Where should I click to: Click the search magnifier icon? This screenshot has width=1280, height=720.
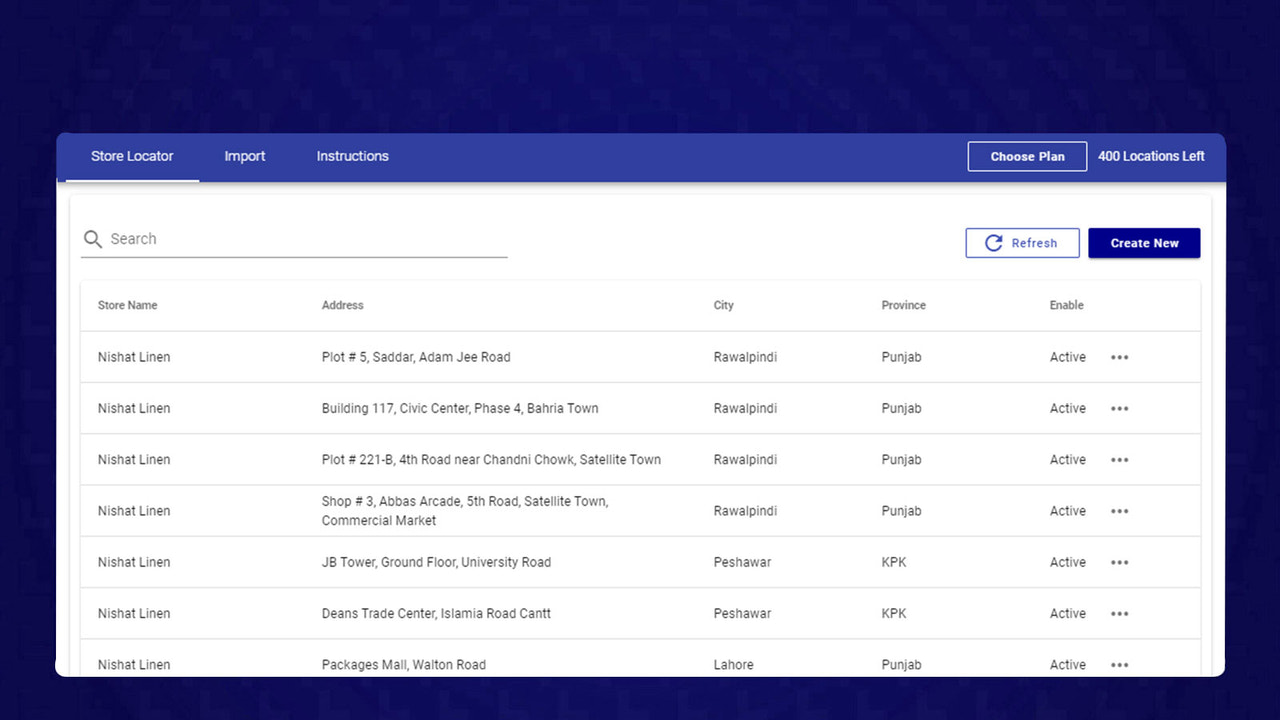tap(92, 239)
